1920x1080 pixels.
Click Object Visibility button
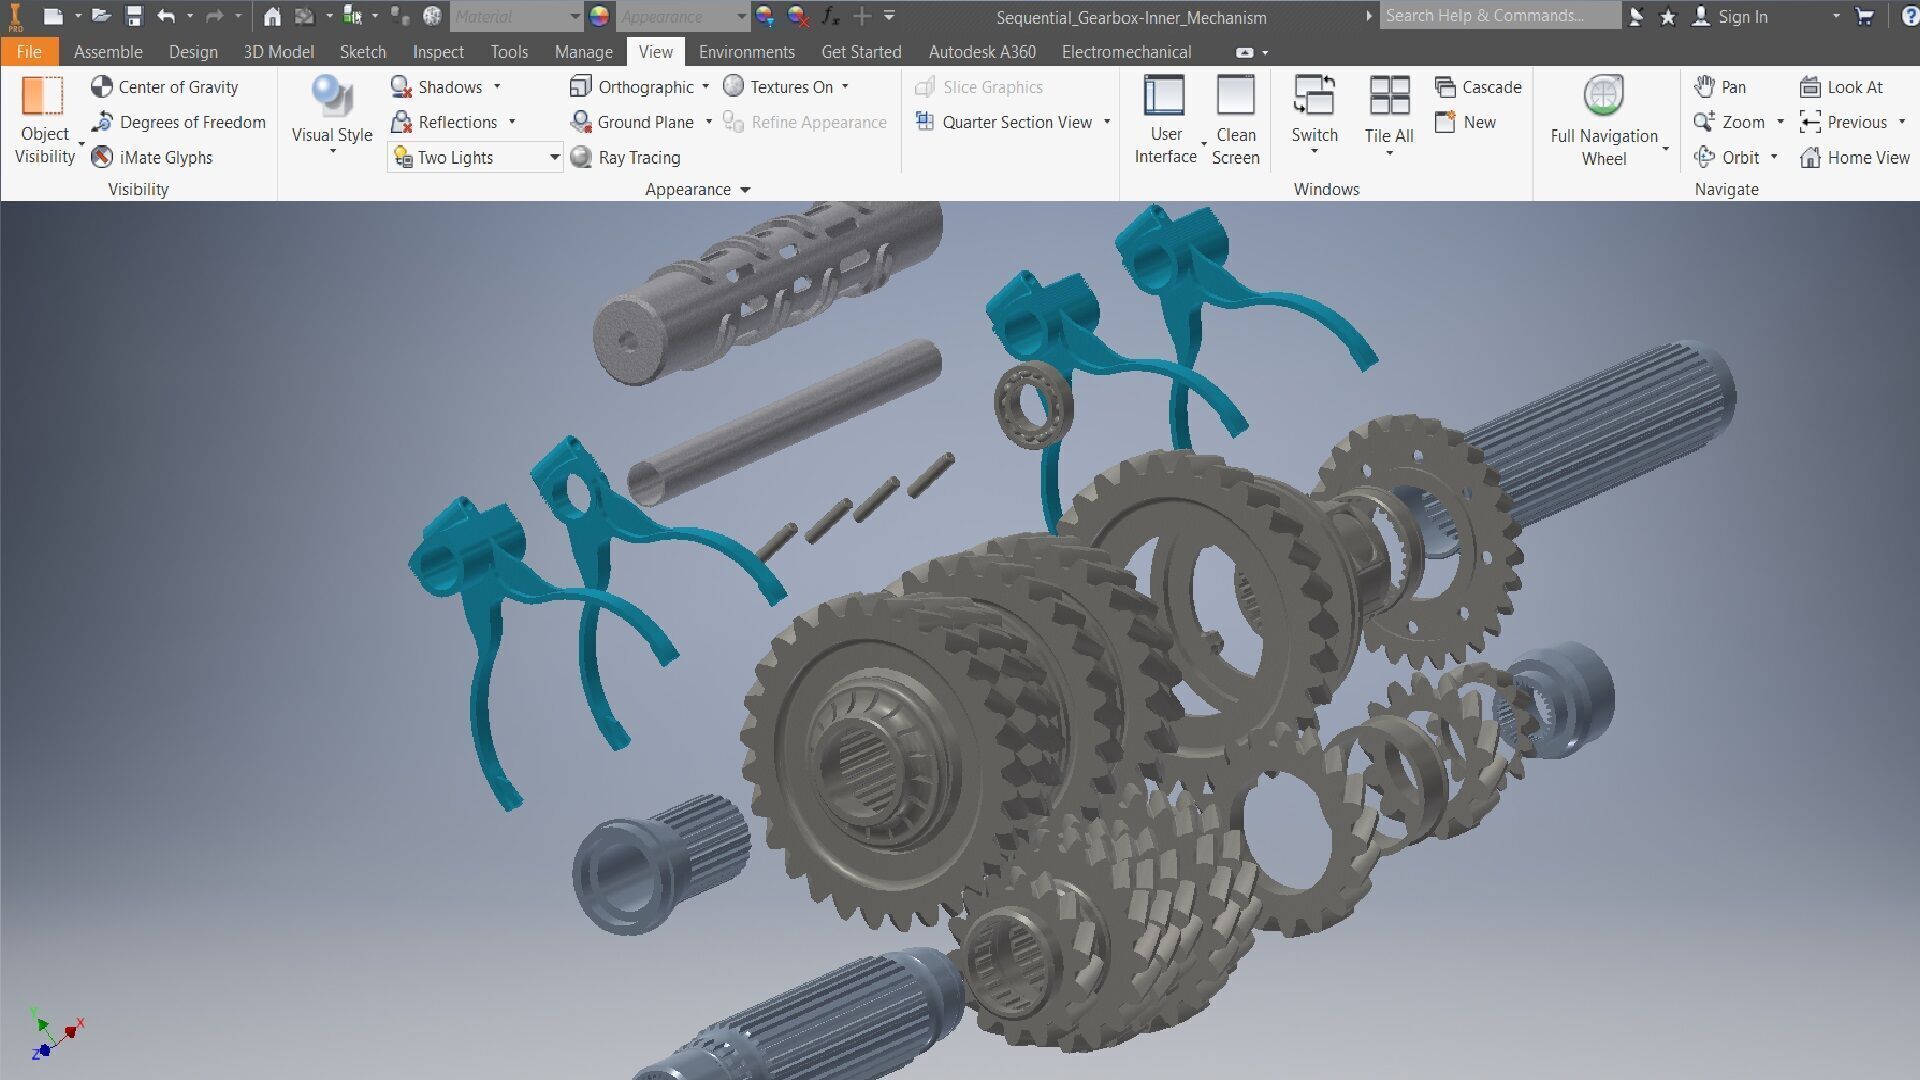pyautogui.click(x=44, y=120)
